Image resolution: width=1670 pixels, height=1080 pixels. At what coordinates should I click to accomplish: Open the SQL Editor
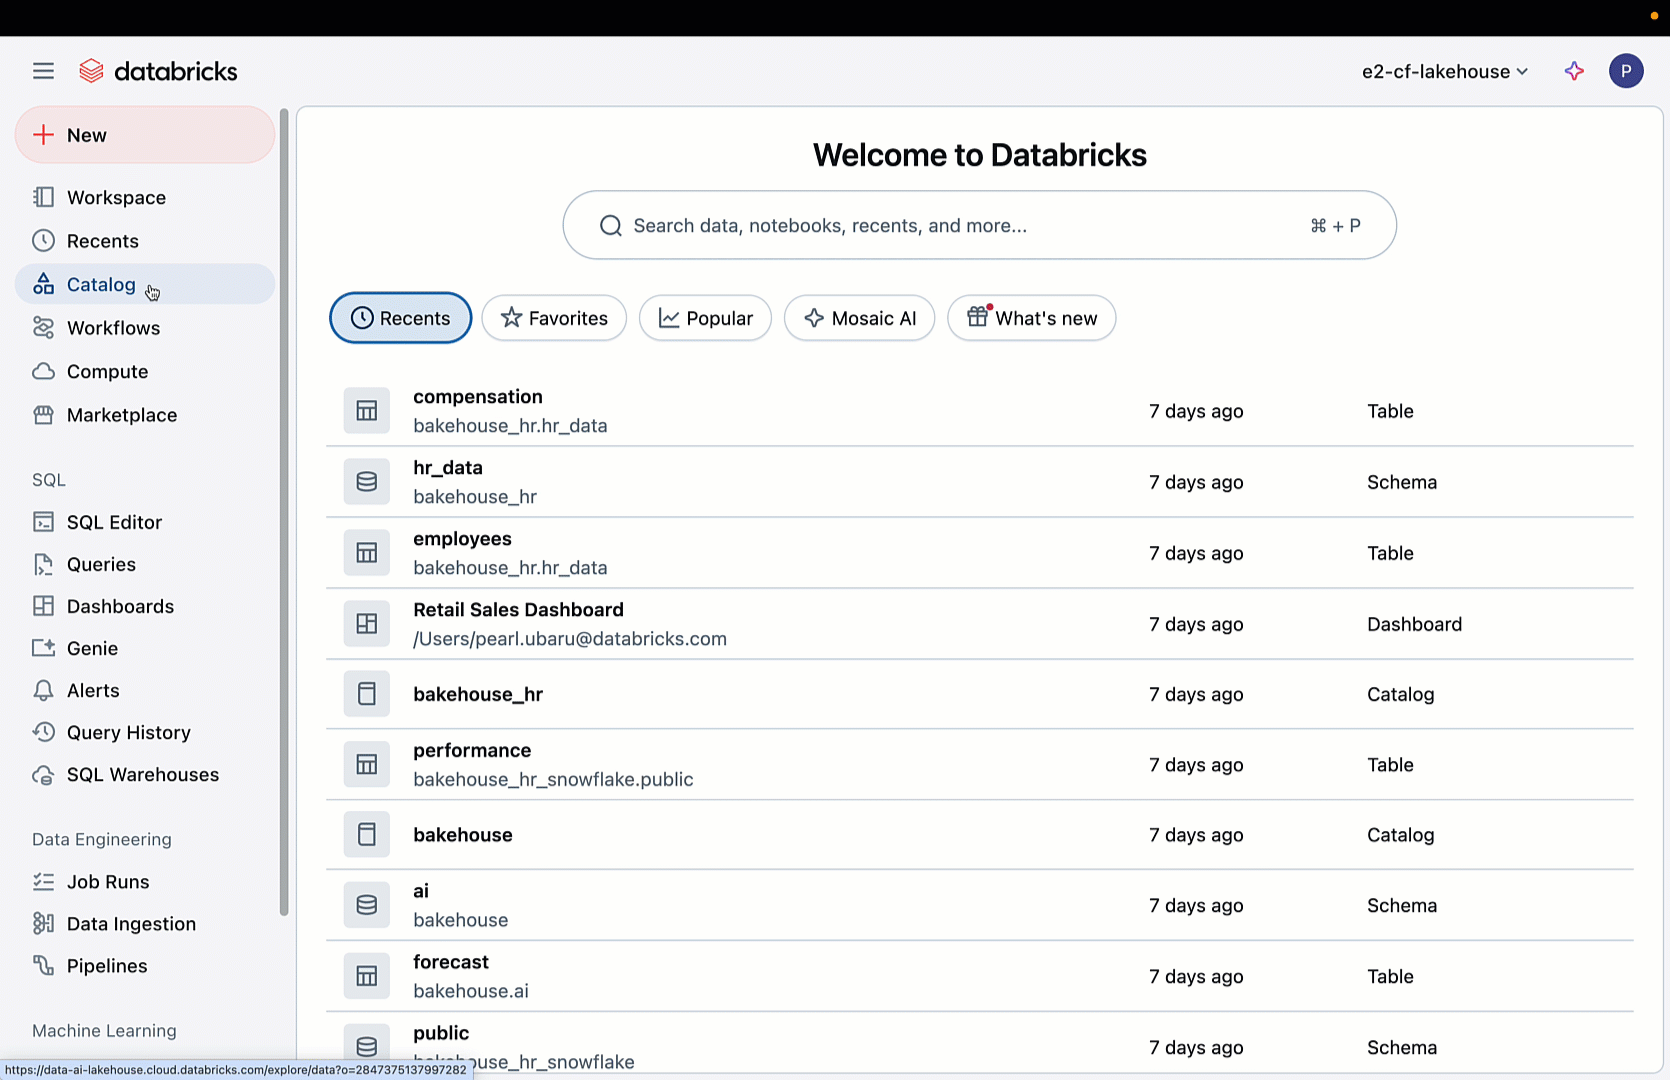pyautogui.click(x=114, y=522)
